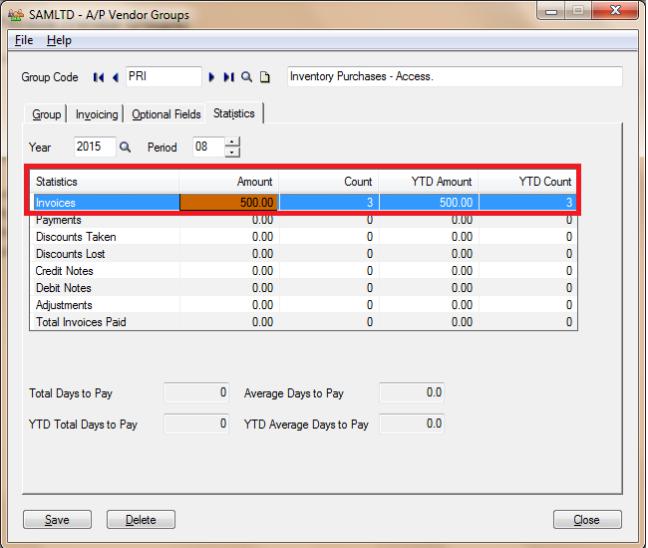Screen dimensions: 648x548
Task: Edit the group description field
Action: tap(455, 77)
